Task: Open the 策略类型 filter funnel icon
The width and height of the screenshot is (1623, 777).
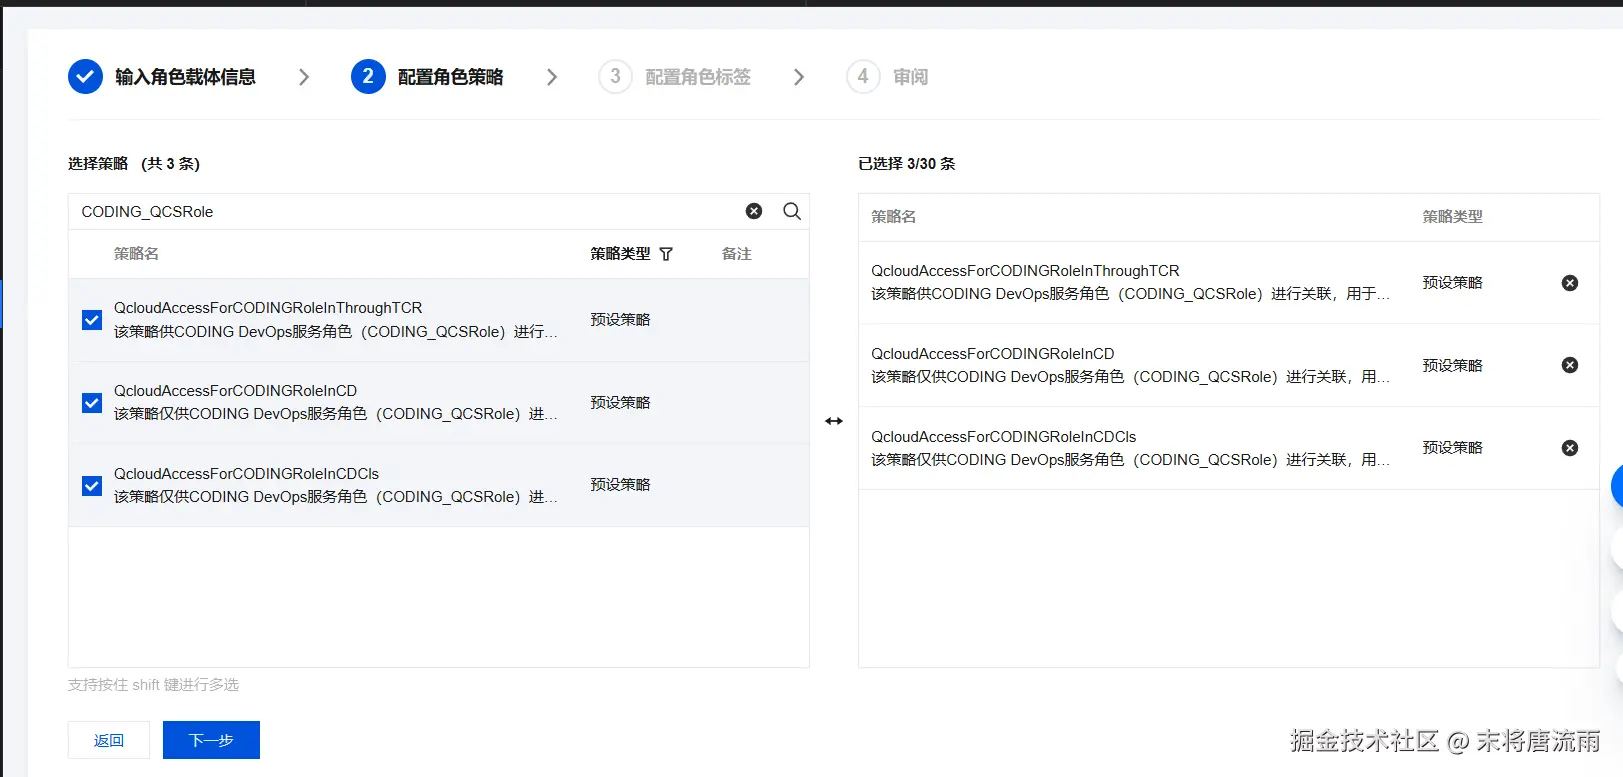Action: click(666, 254)
